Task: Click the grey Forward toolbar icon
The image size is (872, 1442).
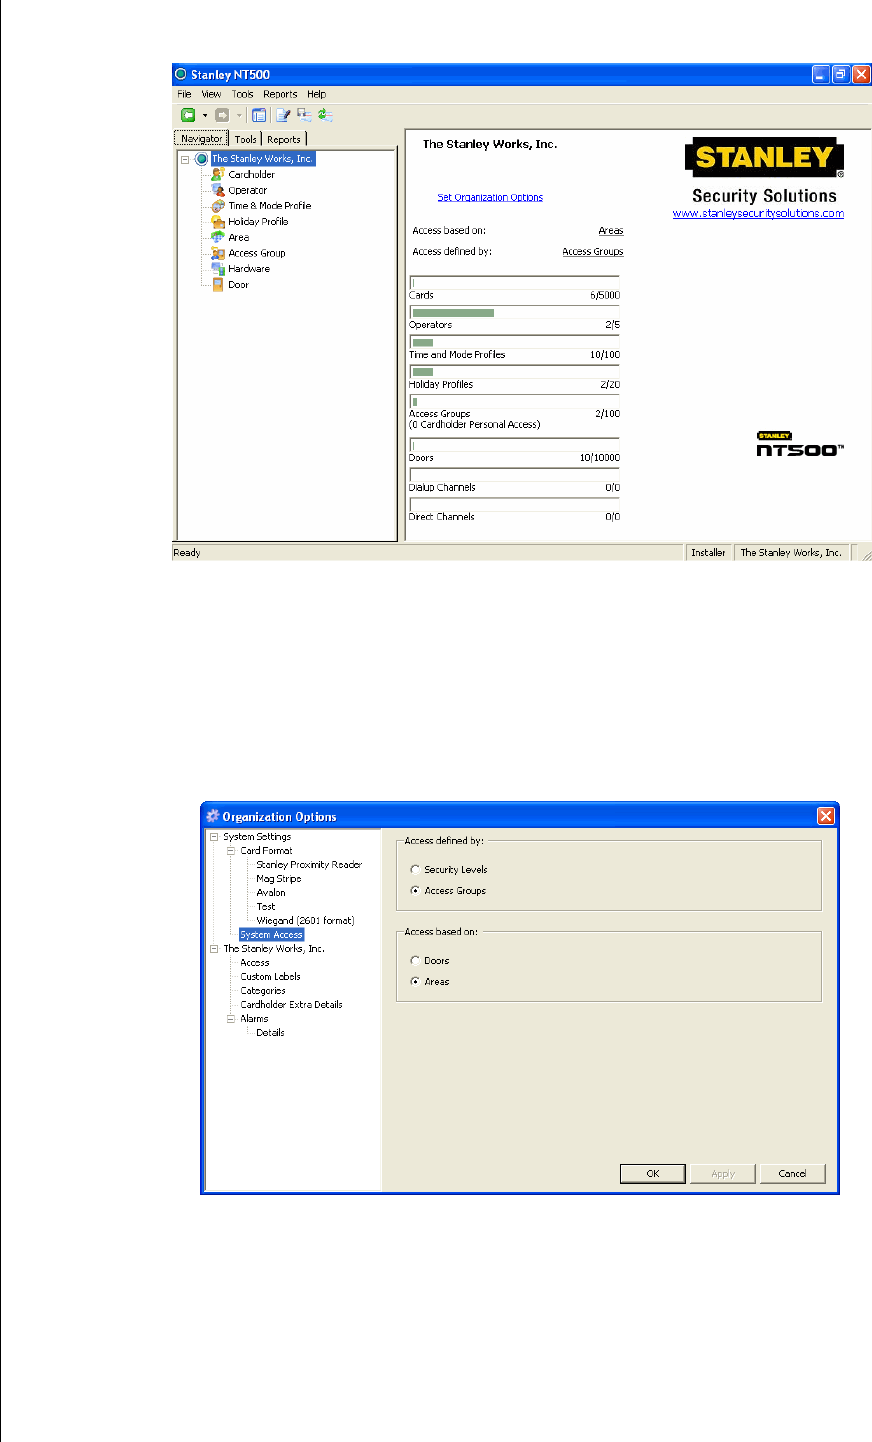Action: click(222, 115)
